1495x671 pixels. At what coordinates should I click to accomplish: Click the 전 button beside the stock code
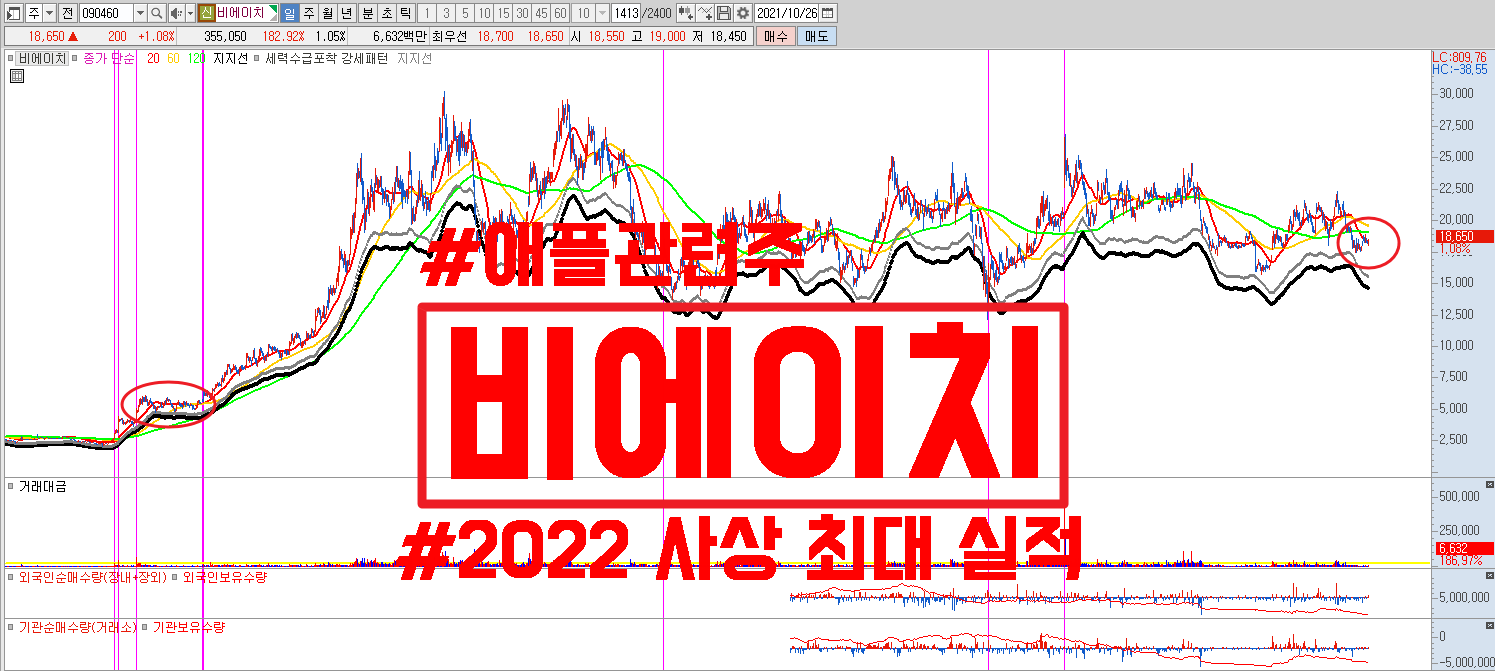[x=66, y=13]
